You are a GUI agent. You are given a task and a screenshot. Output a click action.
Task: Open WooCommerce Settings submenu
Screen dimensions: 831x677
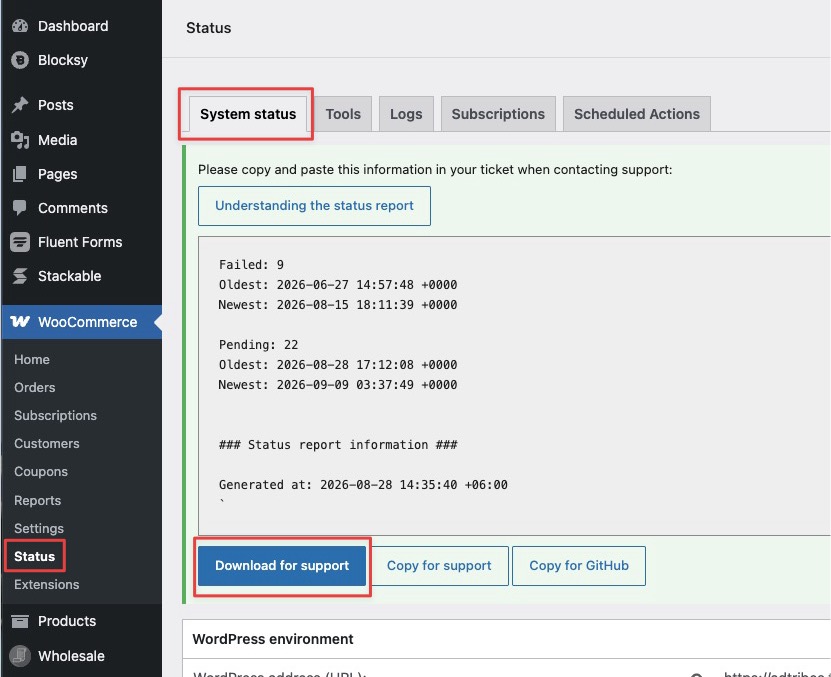39,529
